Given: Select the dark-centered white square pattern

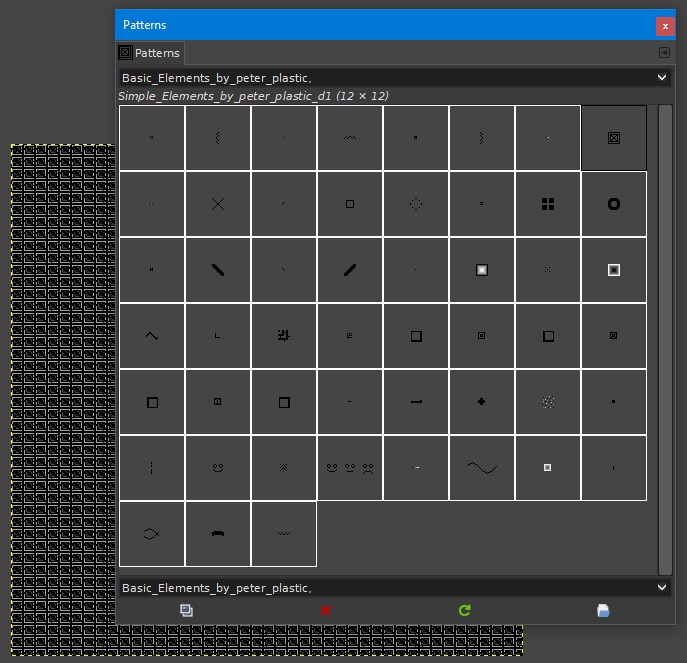Looking at the screenshot, I should [614, 270].
